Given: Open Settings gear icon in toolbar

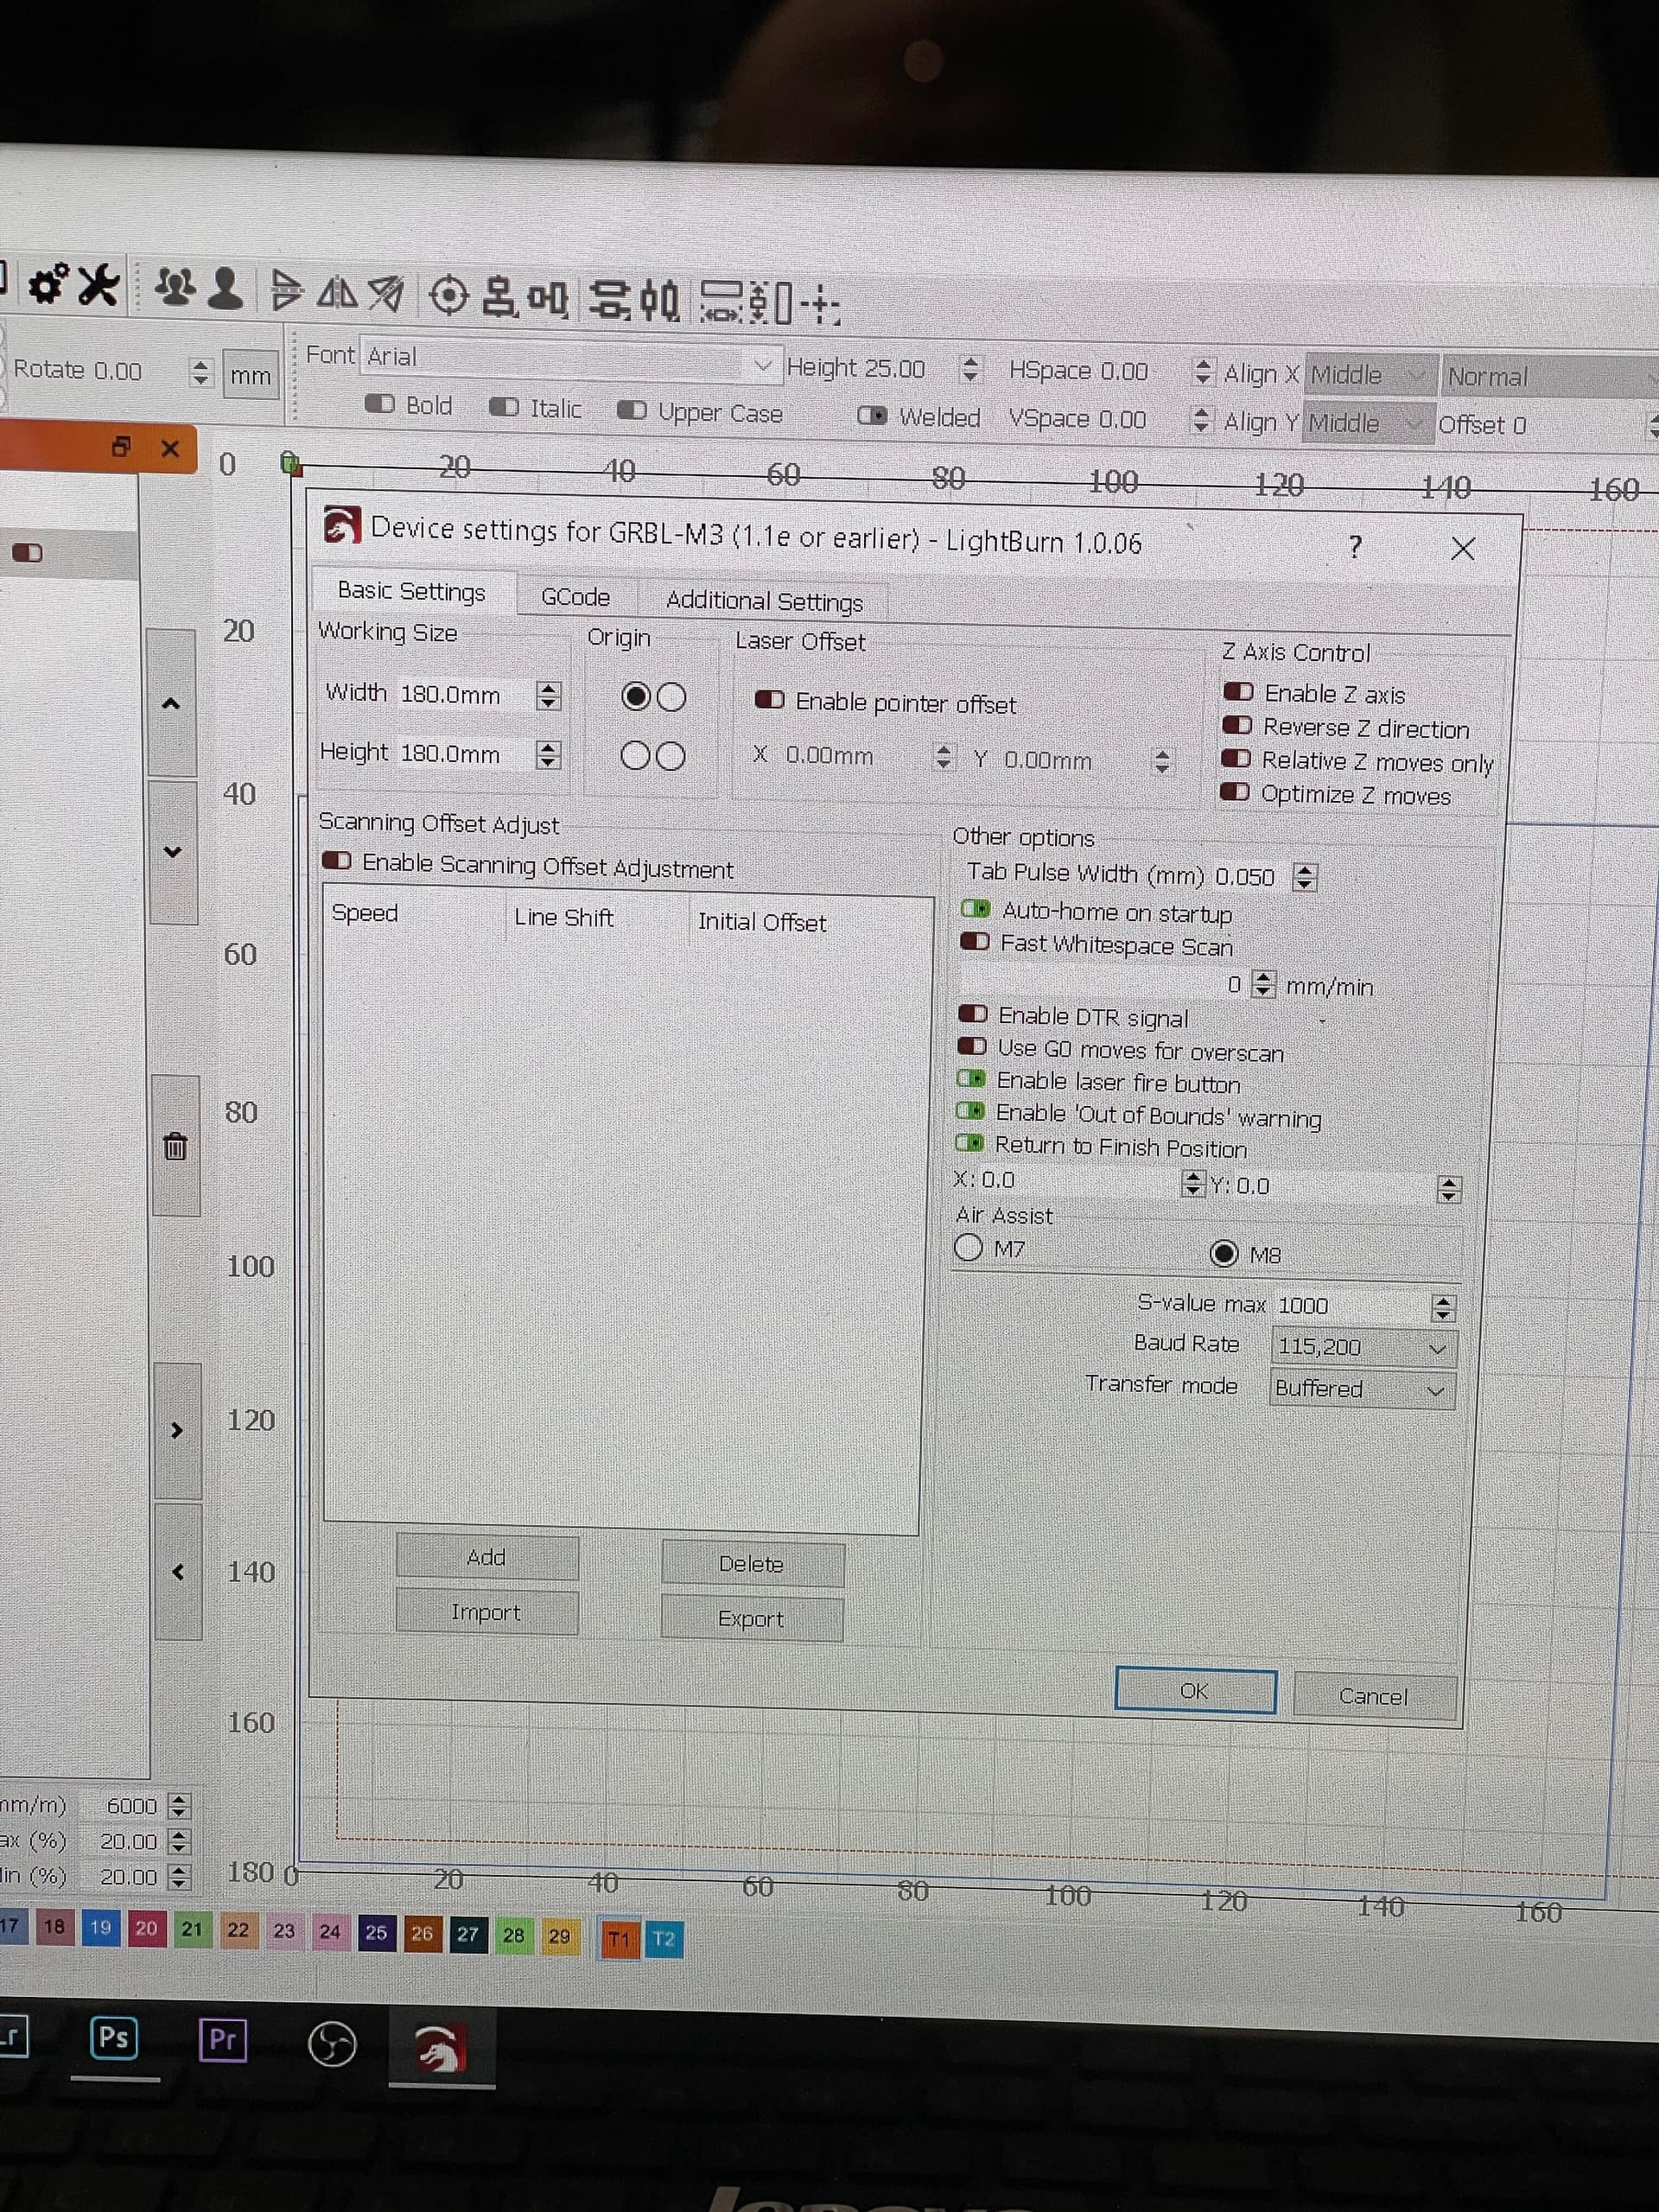Looking at the screenshot, I should point(47,284).
